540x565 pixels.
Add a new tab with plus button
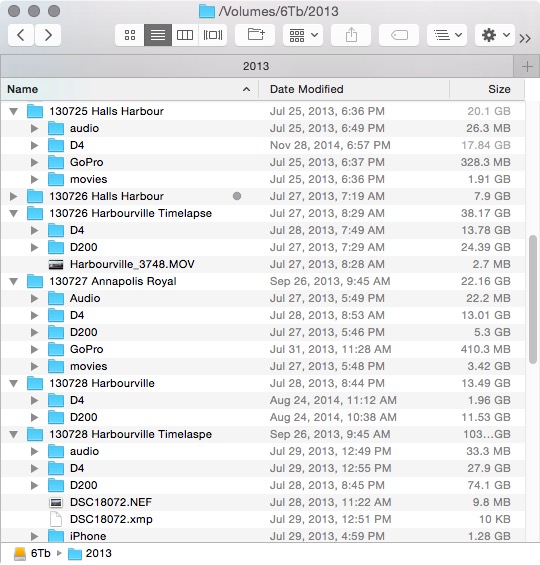click(x=527, y=67)
